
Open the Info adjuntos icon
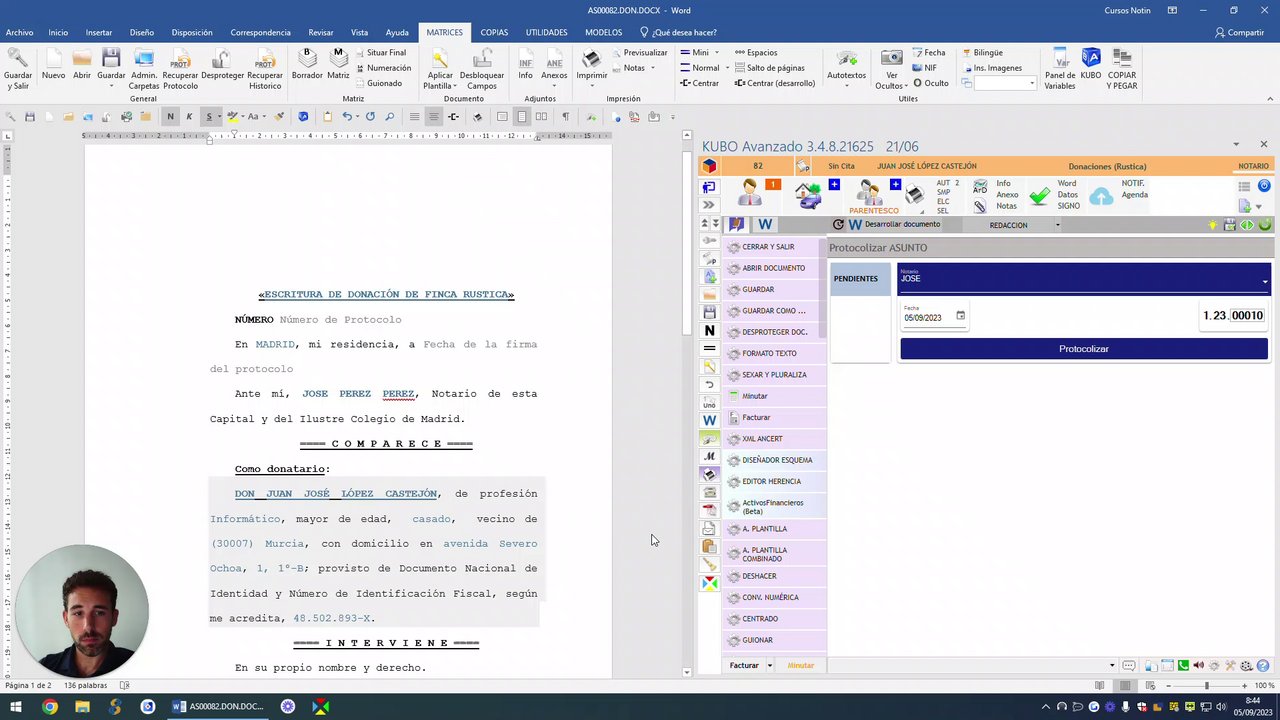coord(526,66)
